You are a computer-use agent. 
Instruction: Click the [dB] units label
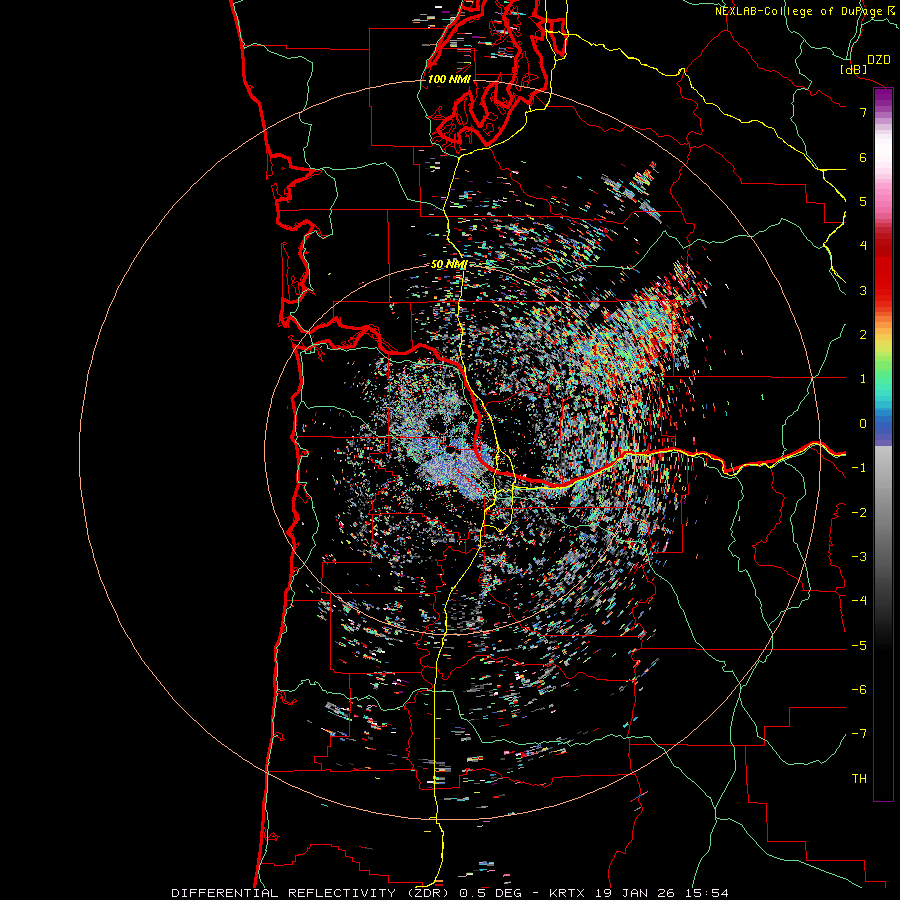click(x=853, y=69)
